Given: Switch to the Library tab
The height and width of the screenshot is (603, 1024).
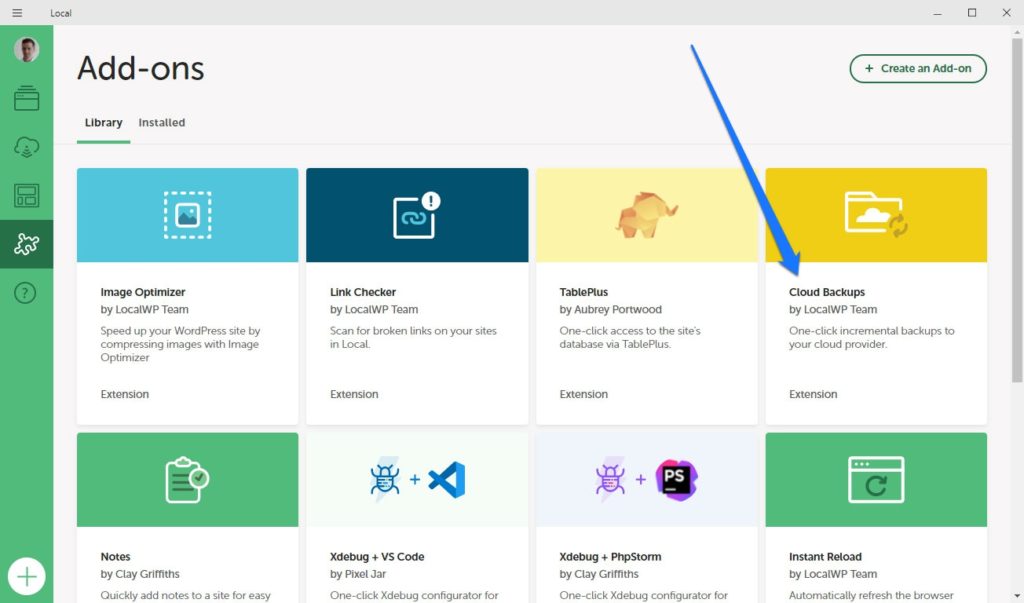Looking at the screenshot, I should tap(103, 123).
